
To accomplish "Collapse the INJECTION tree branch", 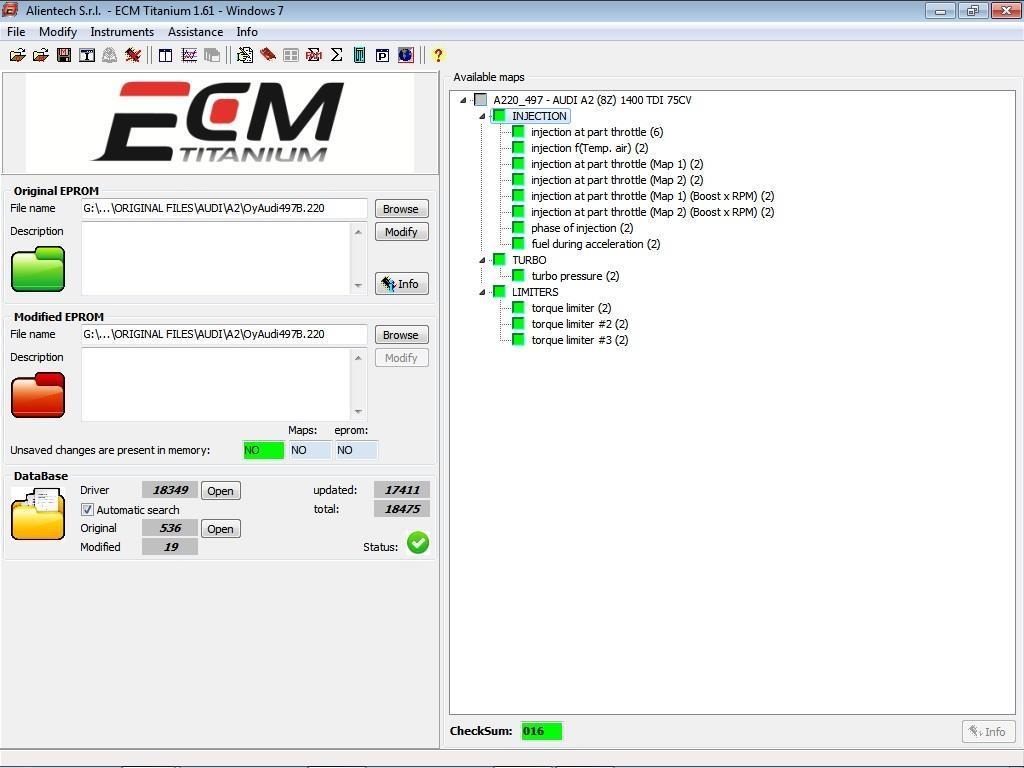I will (x=482, y=116).
